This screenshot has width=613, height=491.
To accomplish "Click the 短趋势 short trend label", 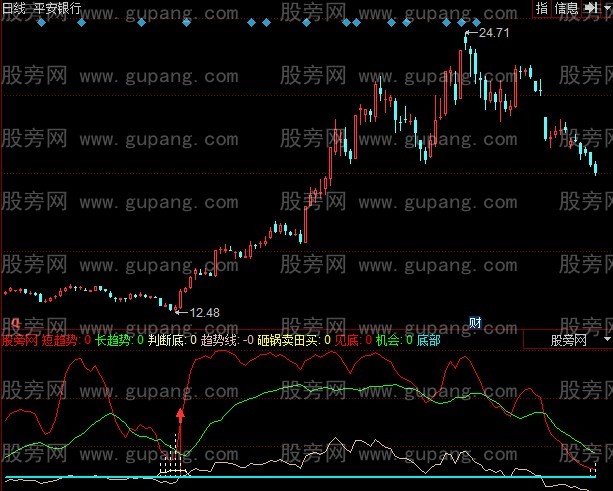I will pyautogui.click(x=62, y=340).
